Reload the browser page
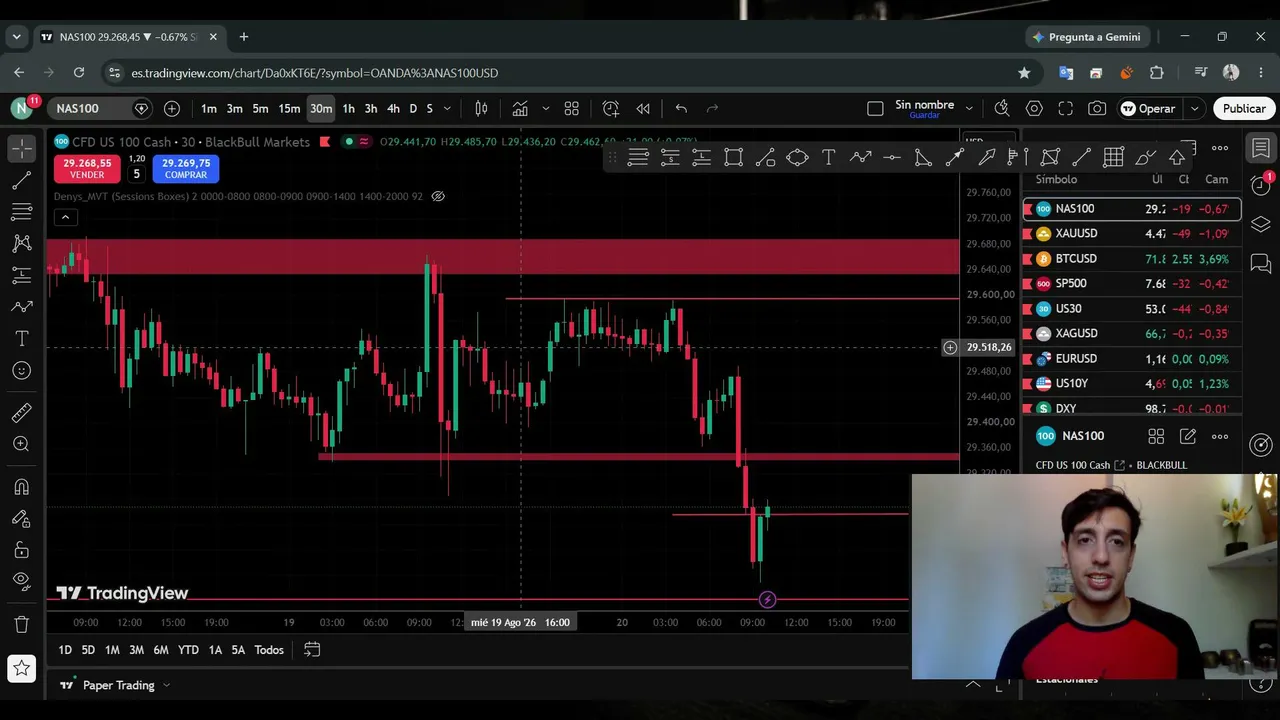1280x720 pixels. point(79,73)
